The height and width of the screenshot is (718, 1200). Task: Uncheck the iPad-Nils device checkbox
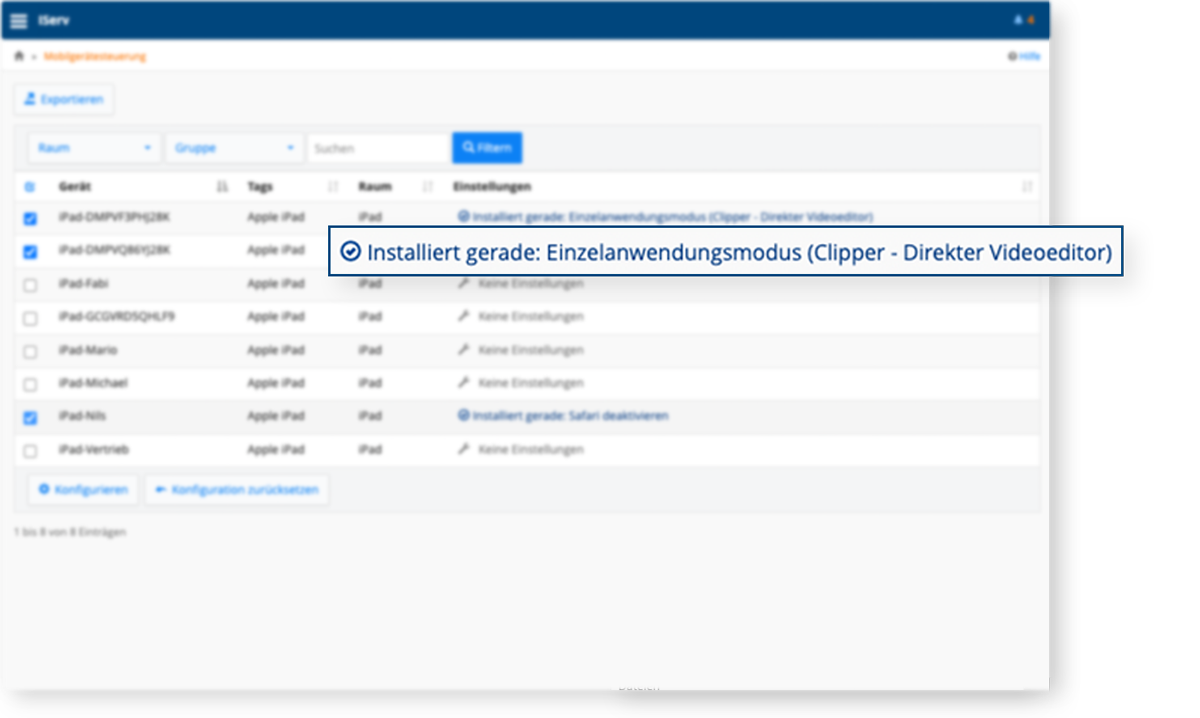[x=30, y=418]
